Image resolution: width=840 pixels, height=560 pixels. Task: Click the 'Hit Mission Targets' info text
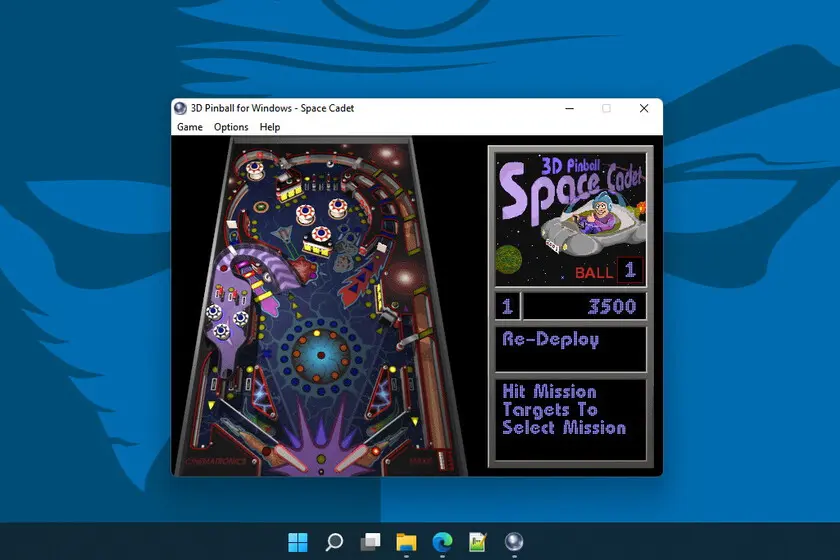[x=564, y=410]
